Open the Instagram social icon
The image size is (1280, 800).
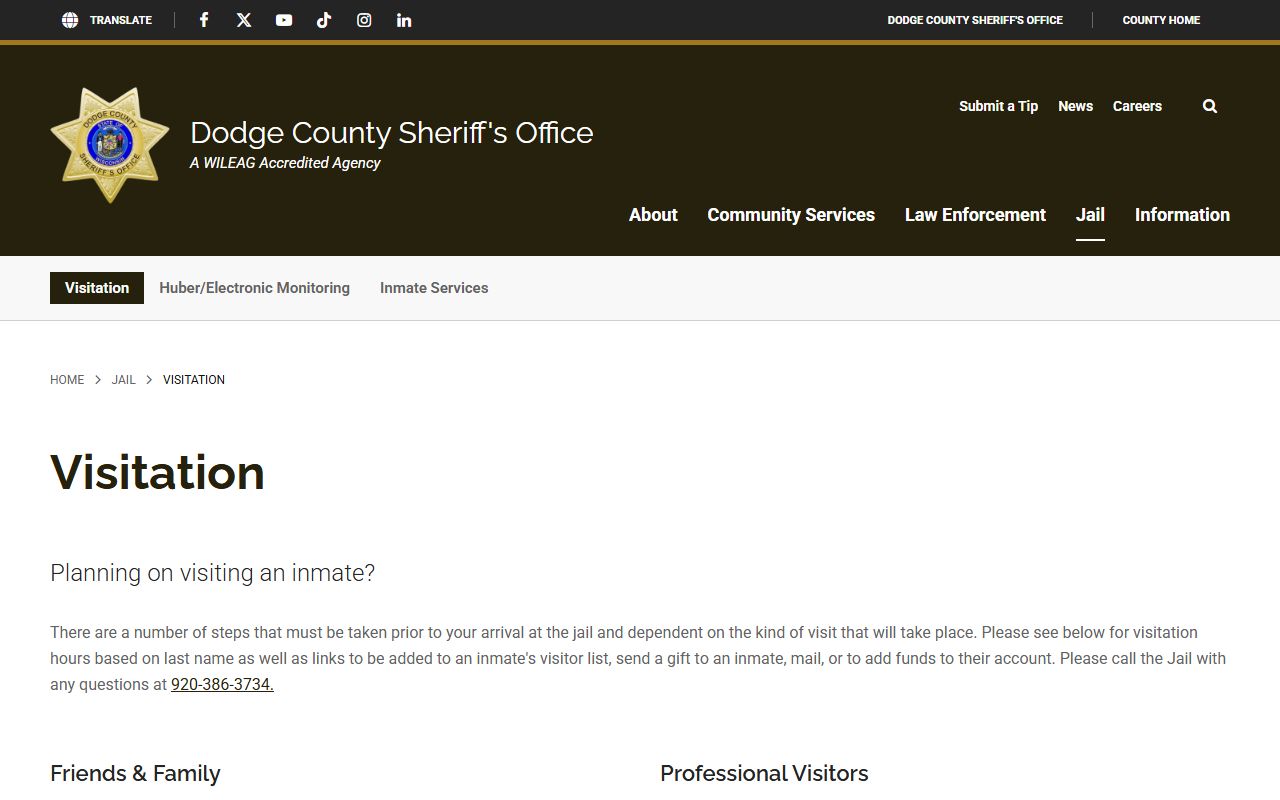(364, 20)
